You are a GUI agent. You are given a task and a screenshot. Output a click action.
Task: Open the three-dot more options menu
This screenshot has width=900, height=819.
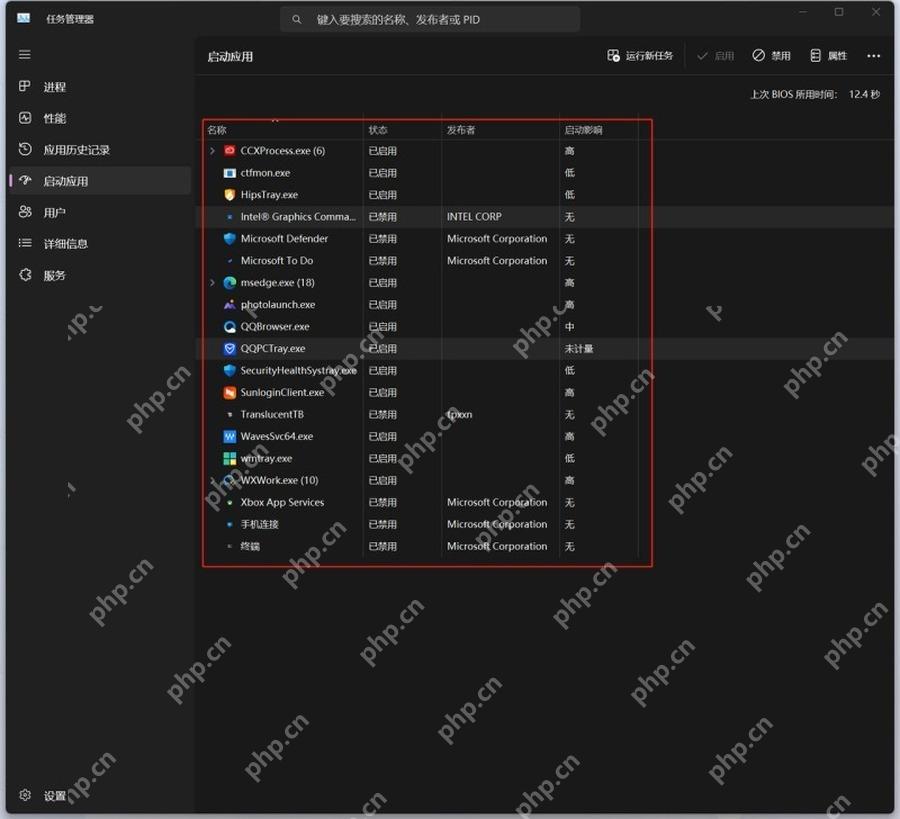pyautogui.click(x=873, y=56)
